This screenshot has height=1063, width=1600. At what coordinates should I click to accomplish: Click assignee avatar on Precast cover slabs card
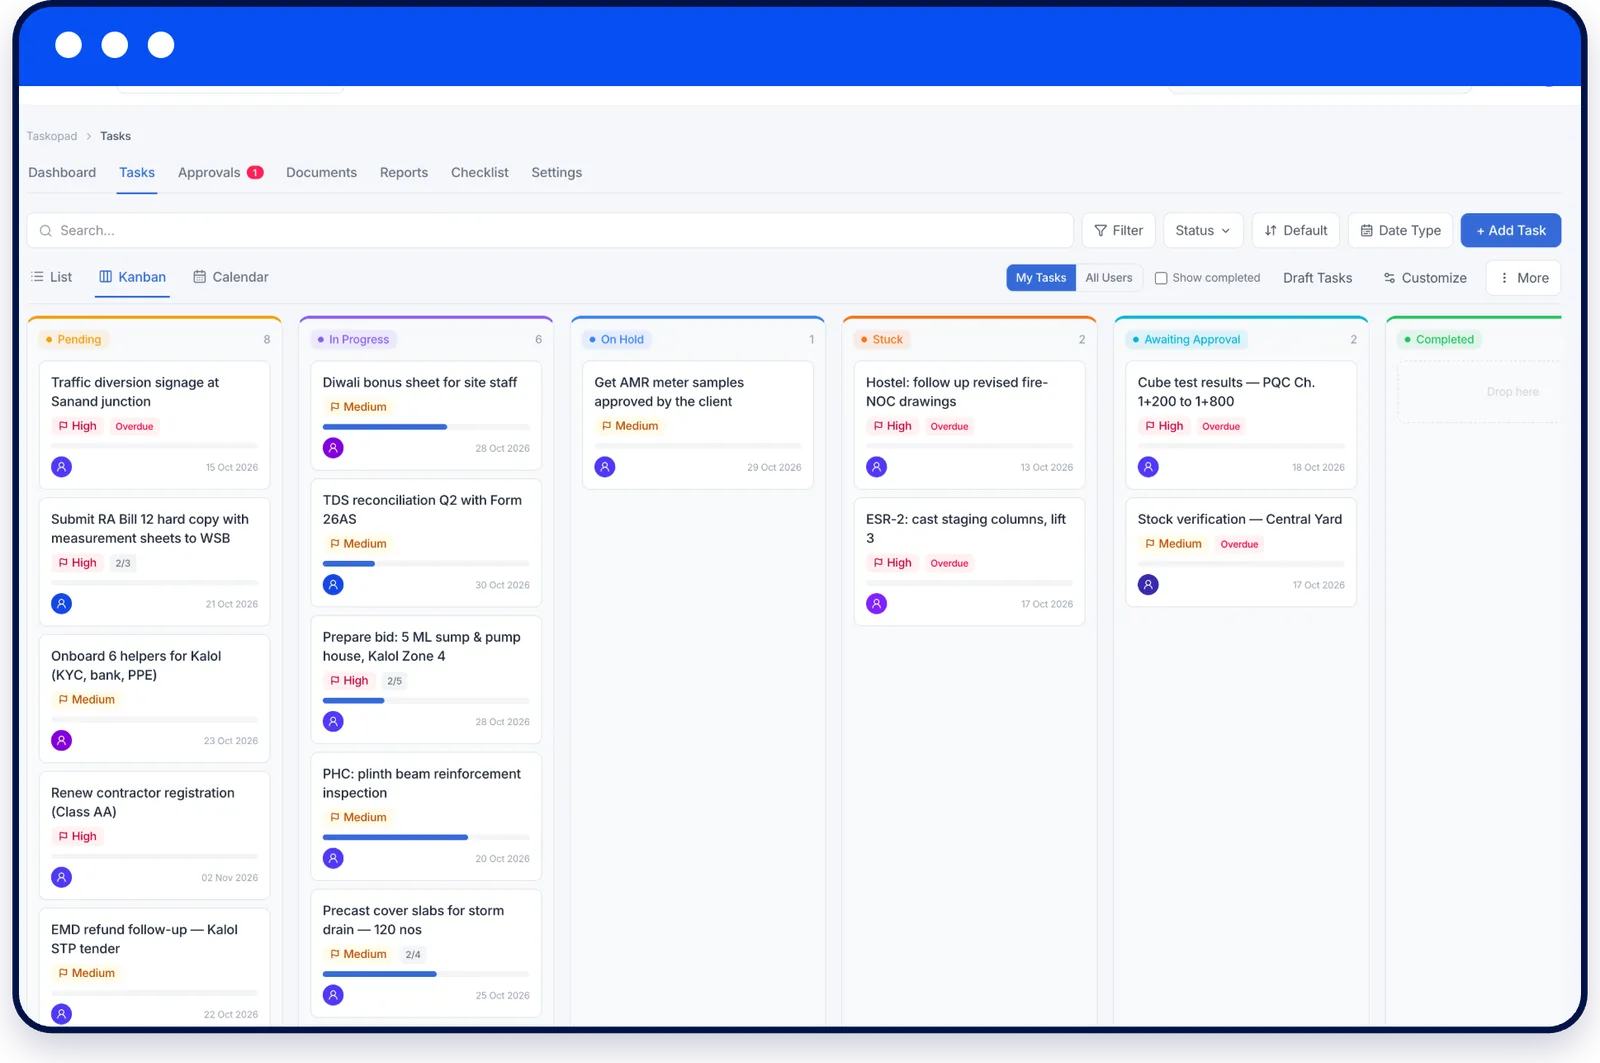coord(333,996)
